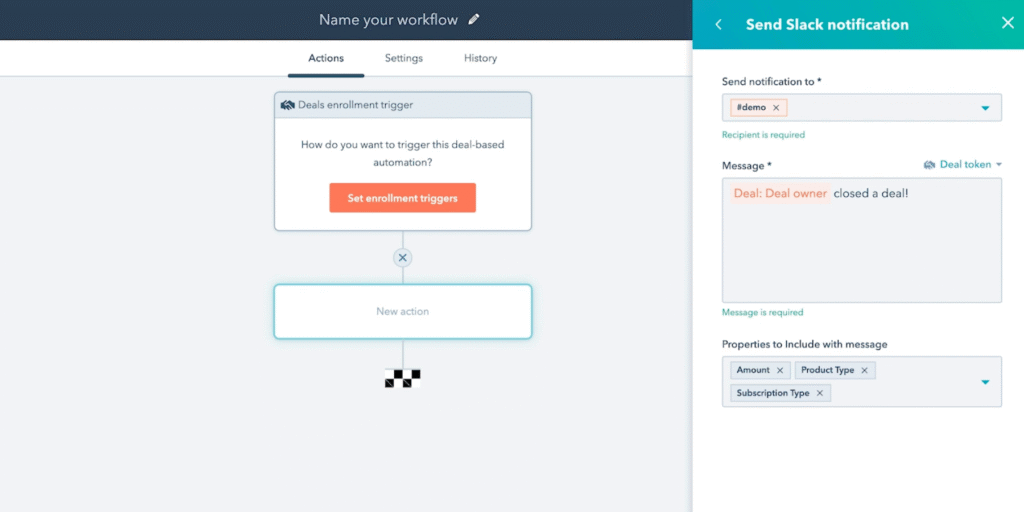
Task: Switch to the Actions tab
Action: [326, 58]
